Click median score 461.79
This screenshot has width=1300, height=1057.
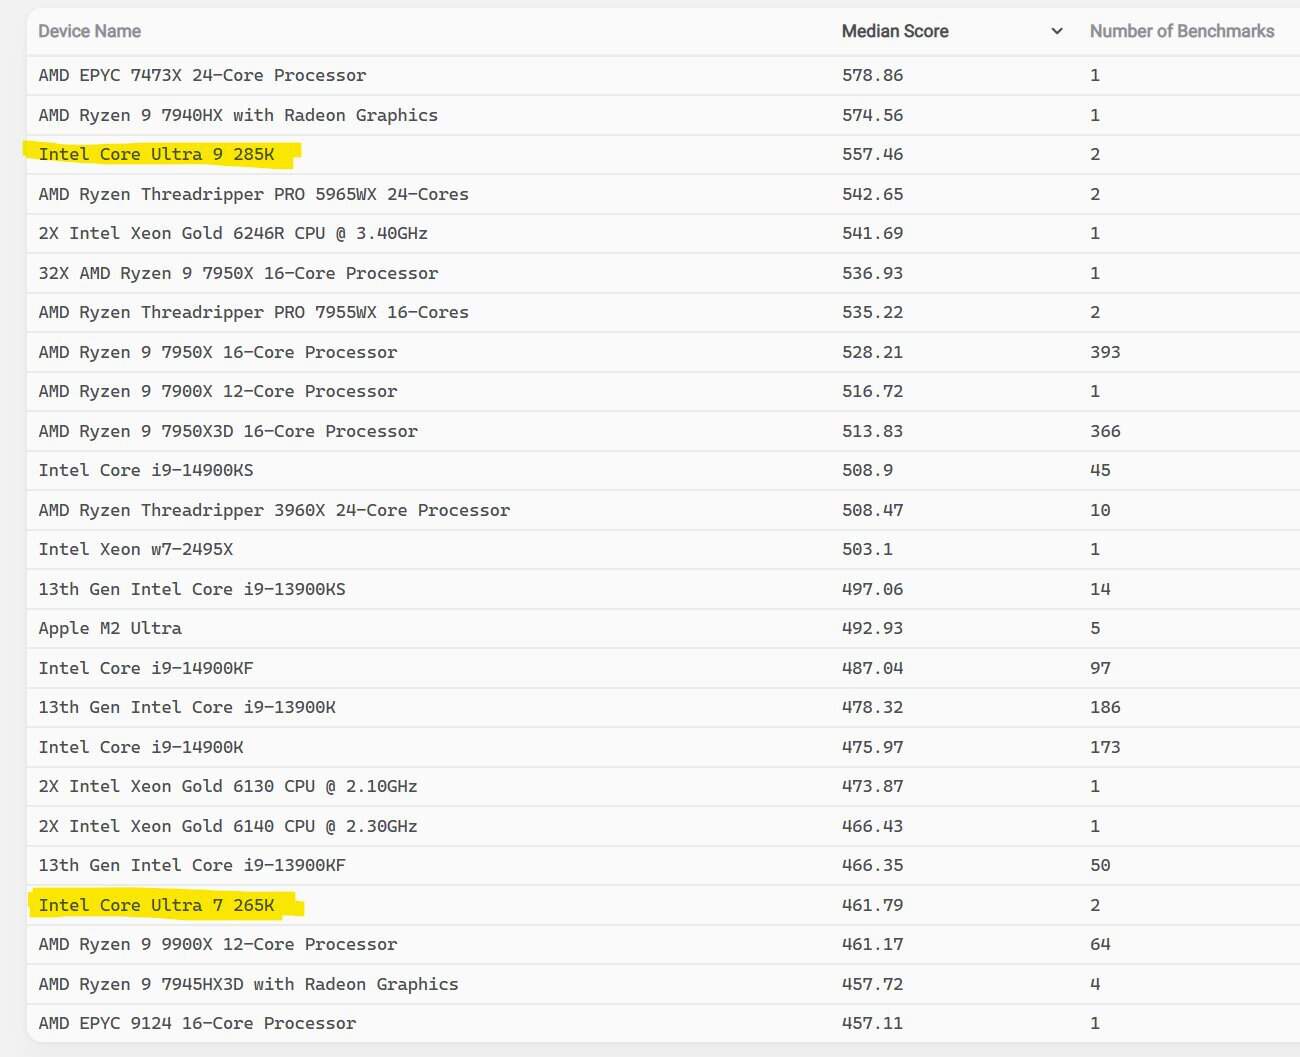872,905
